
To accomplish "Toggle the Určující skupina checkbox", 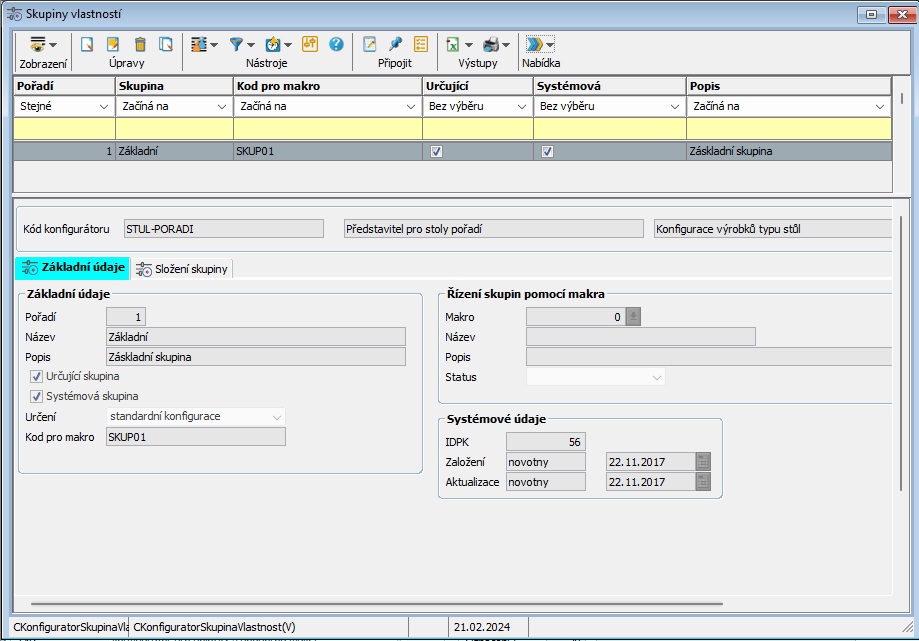I will coord(37,377).
